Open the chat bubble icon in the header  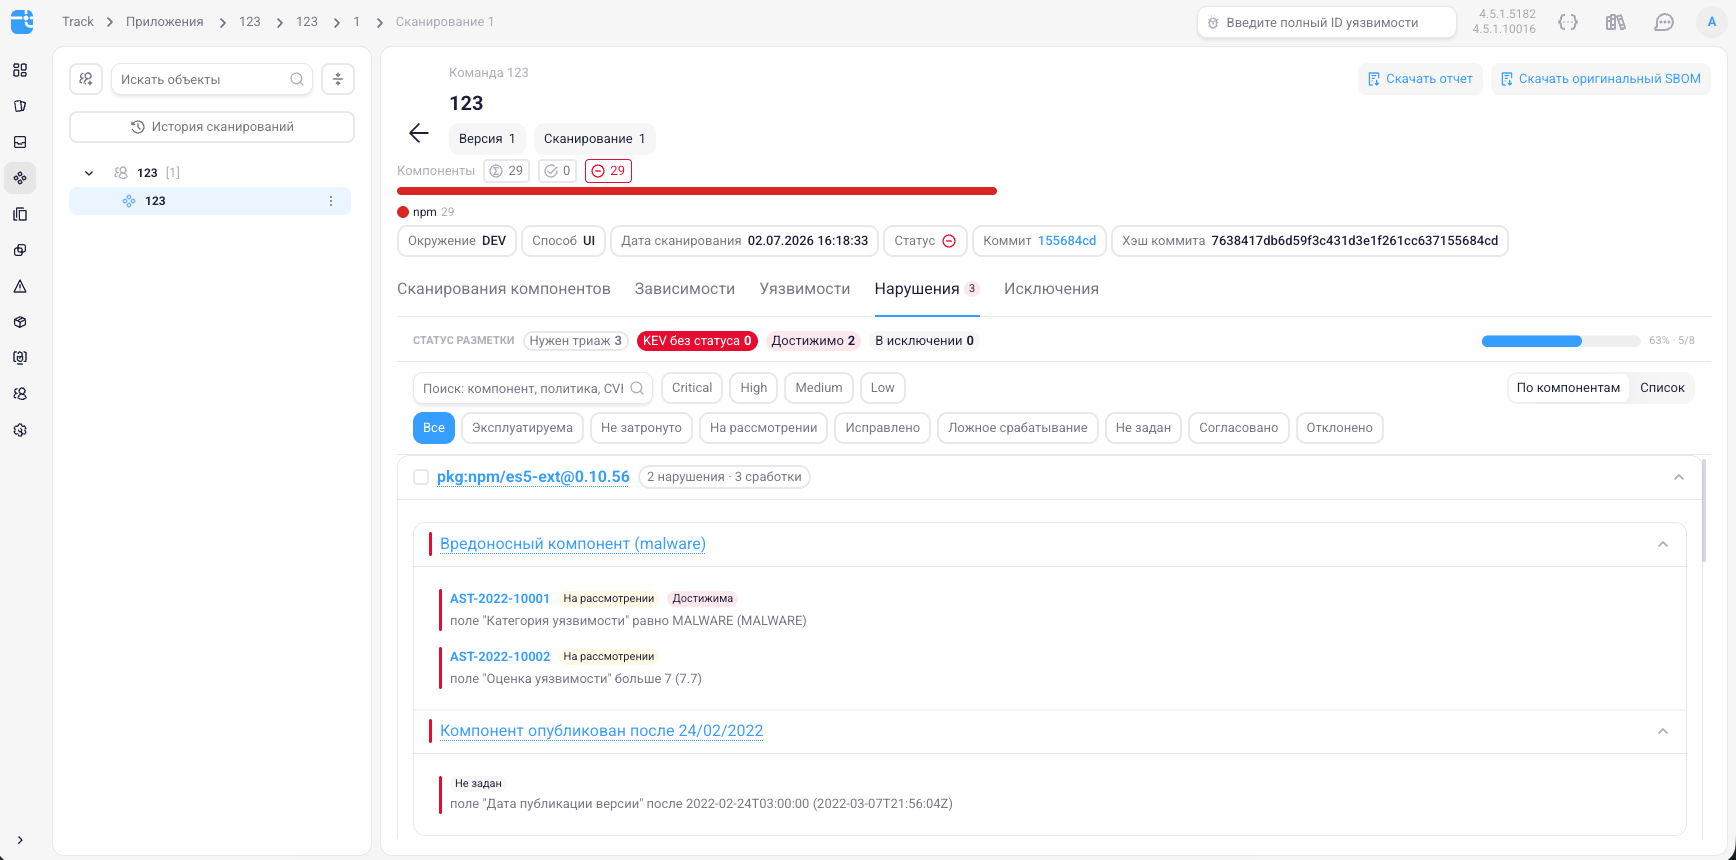[1664, 22]
